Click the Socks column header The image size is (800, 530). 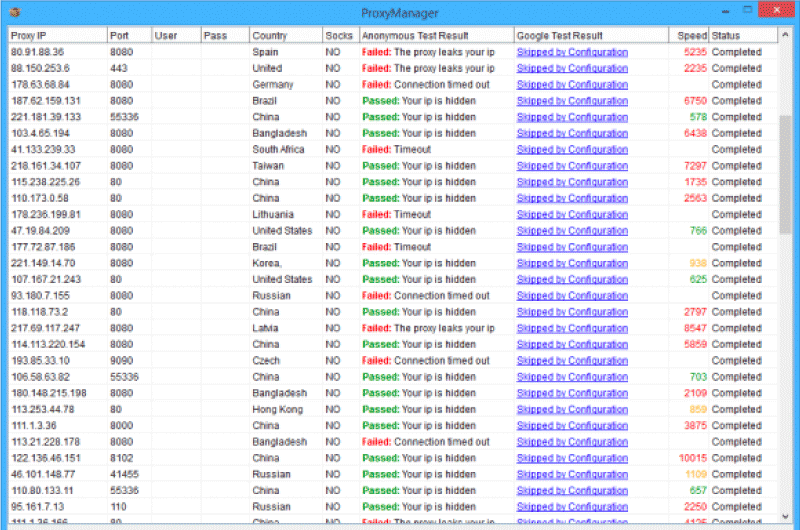click(x=341, y=35)
